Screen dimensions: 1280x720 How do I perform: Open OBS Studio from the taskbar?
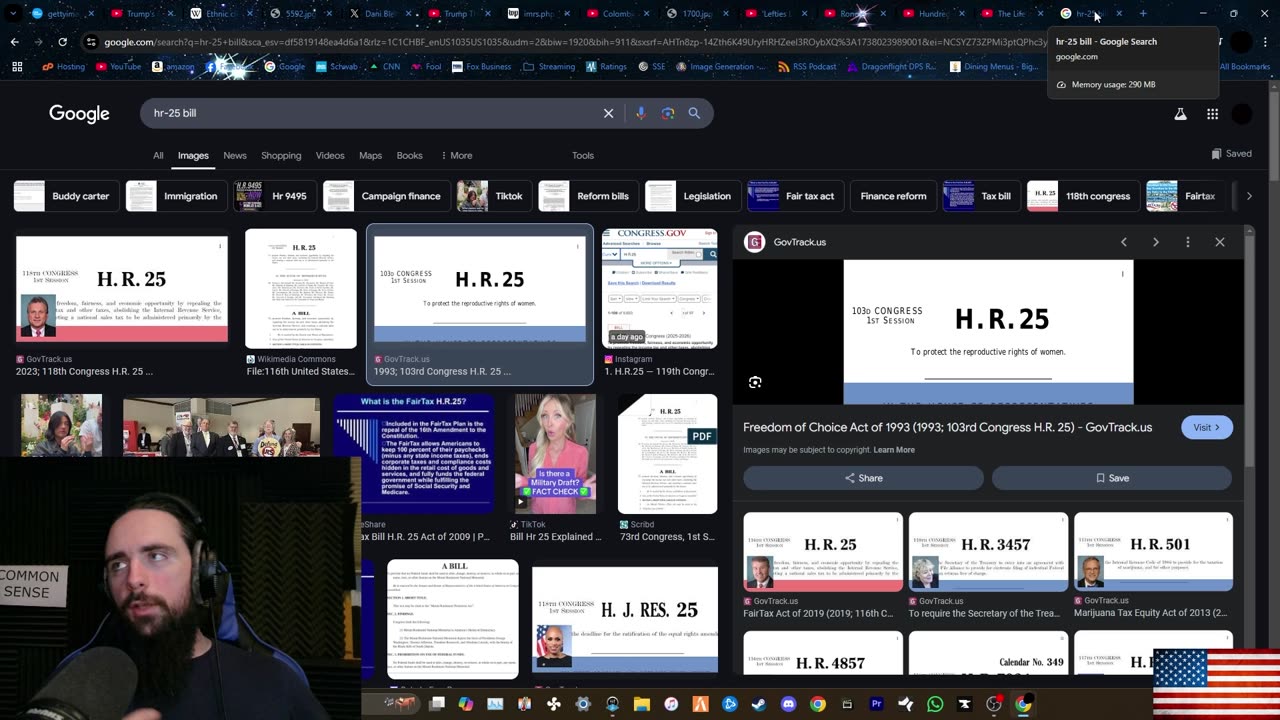(x=993, y=704)
